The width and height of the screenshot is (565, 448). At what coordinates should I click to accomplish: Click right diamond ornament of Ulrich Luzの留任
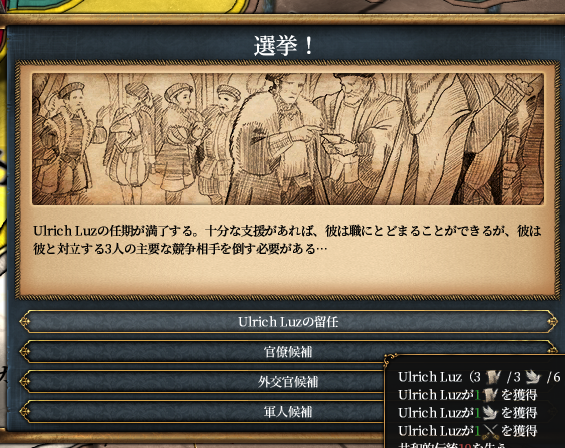[552, 321]
